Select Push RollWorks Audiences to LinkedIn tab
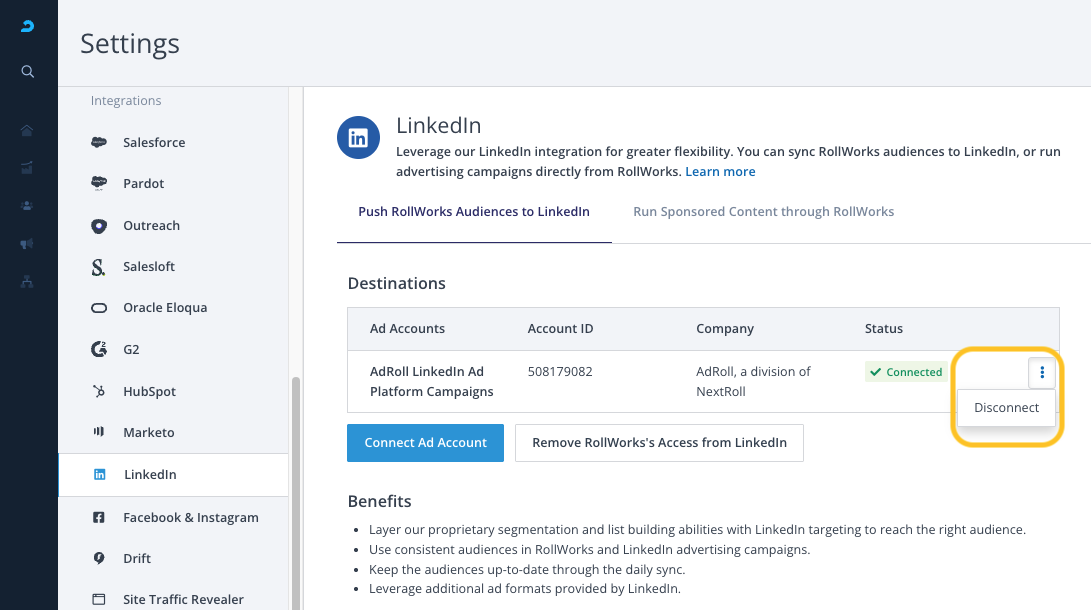The image size is (1091, 610). (474, 212)
